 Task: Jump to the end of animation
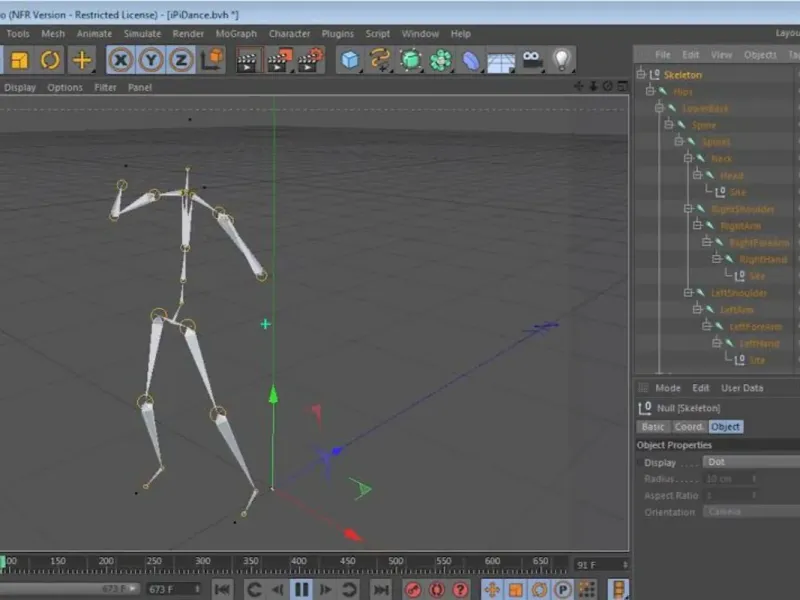pos(381,590)
